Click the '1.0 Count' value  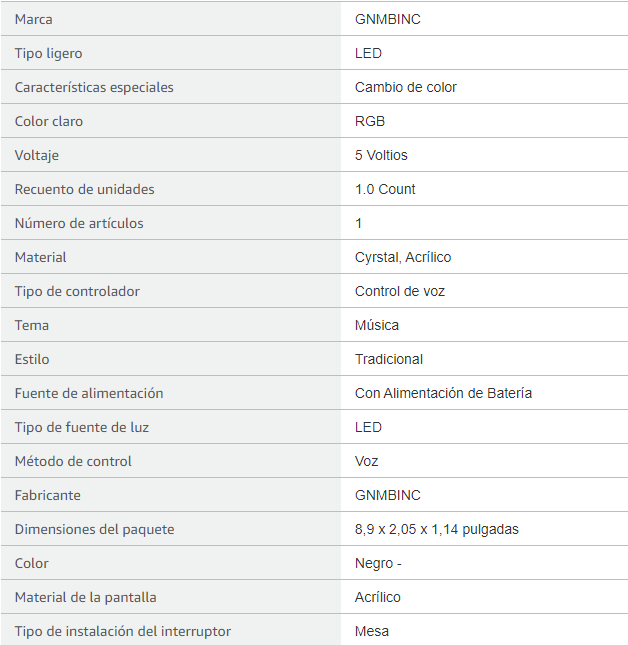[385, 189]
